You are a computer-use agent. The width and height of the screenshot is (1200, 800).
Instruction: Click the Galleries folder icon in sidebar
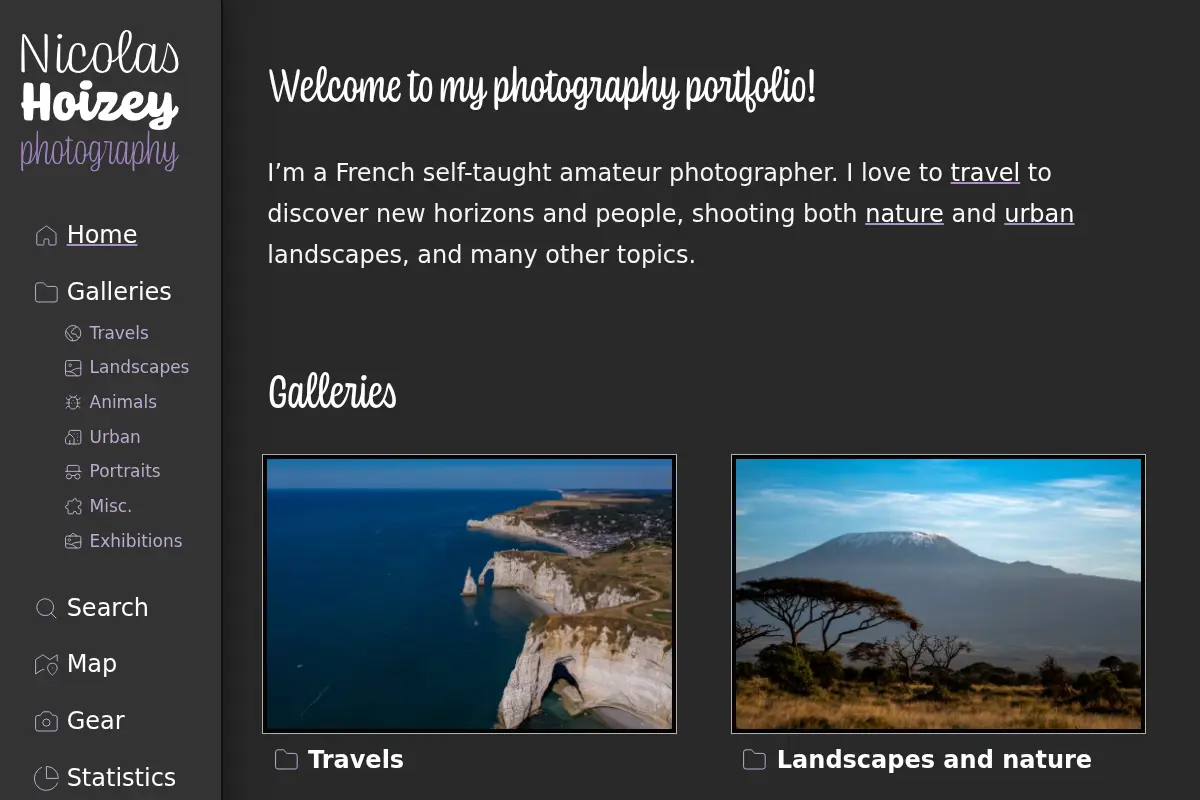46,292
